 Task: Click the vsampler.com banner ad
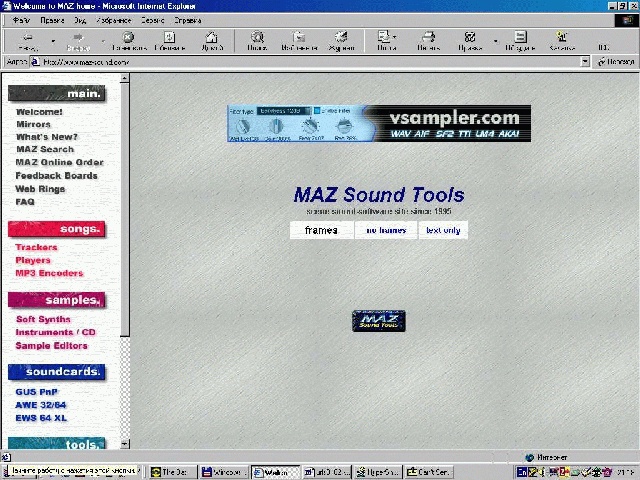tap(379, 123)
